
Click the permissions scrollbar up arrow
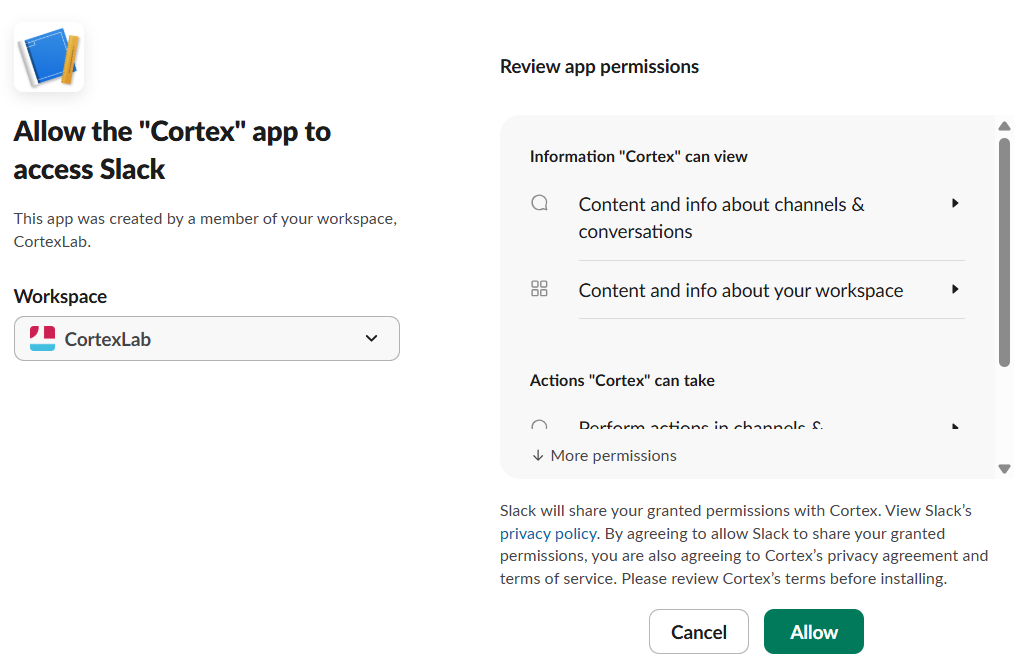(1004, 126)
